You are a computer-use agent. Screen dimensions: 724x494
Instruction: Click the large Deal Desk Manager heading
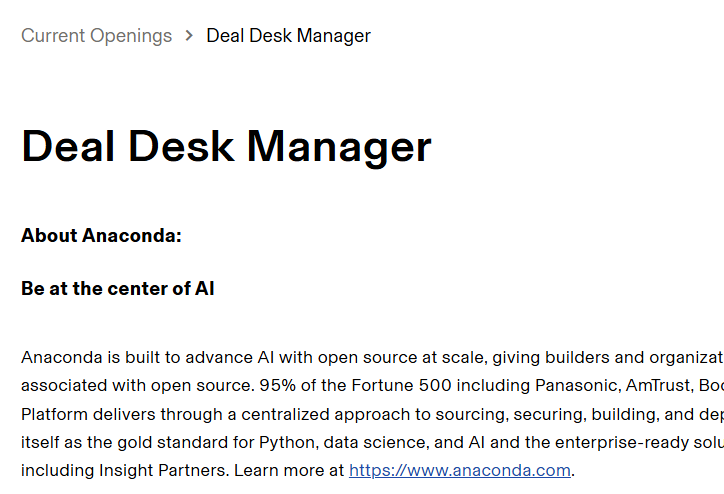click(x=226, y=146)
